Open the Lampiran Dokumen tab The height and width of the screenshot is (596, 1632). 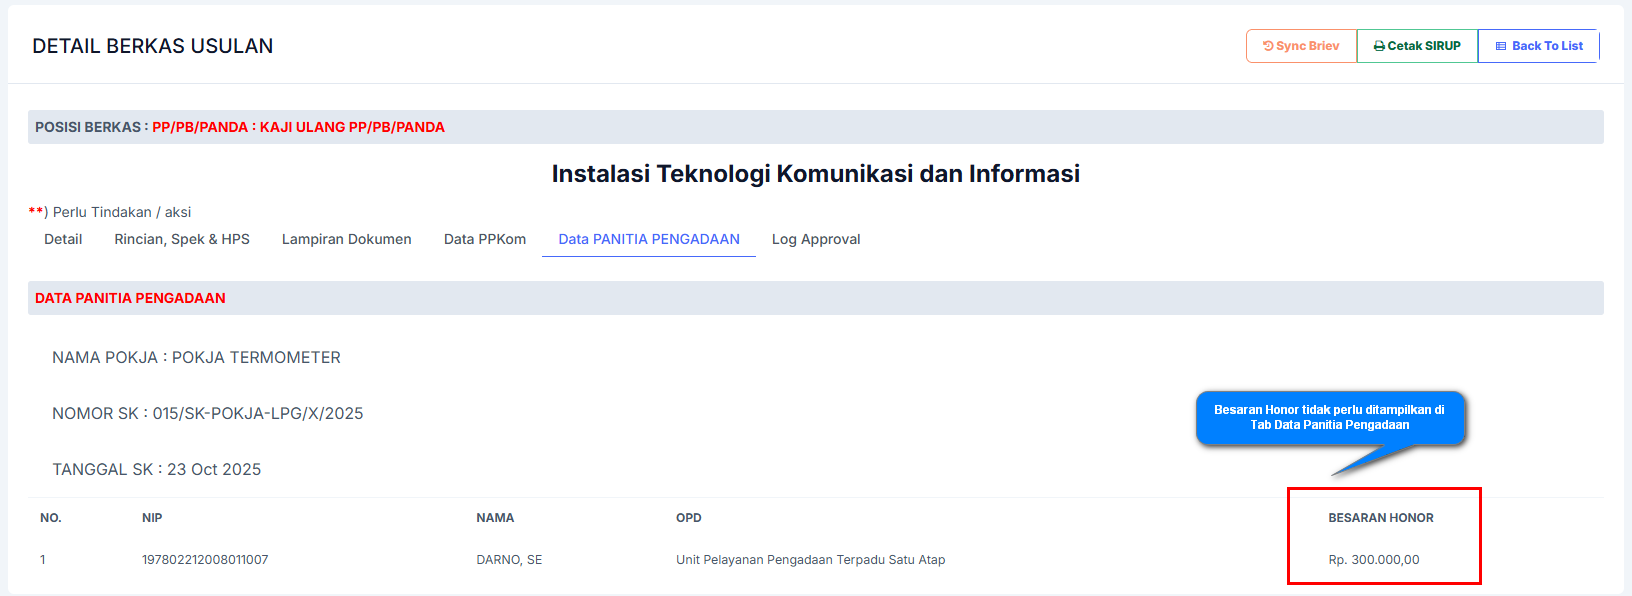coord(346,239)
